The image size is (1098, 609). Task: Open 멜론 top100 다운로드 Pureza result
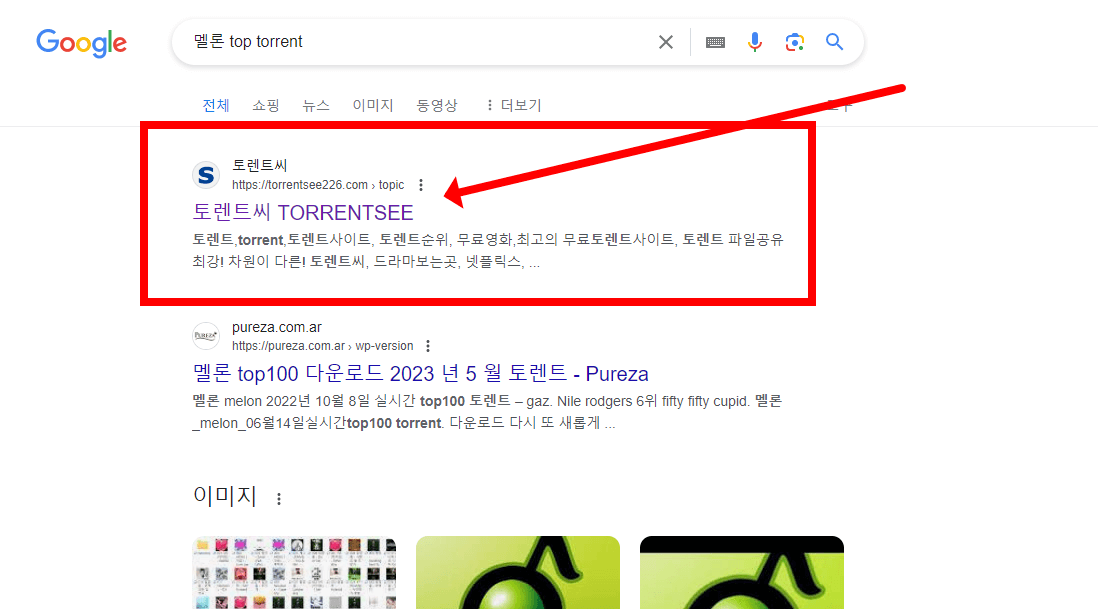click(x=420, y=373)
